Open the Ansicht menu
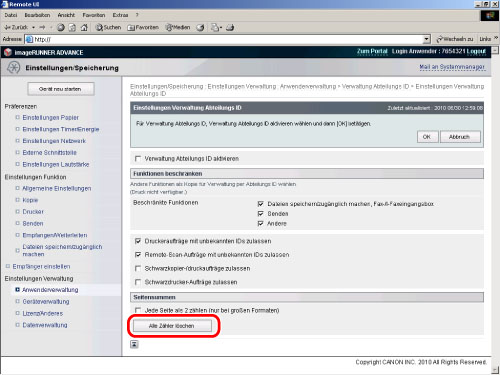This screenshot has height=375, width=500. pyautogui.click(x=66, y=15)
